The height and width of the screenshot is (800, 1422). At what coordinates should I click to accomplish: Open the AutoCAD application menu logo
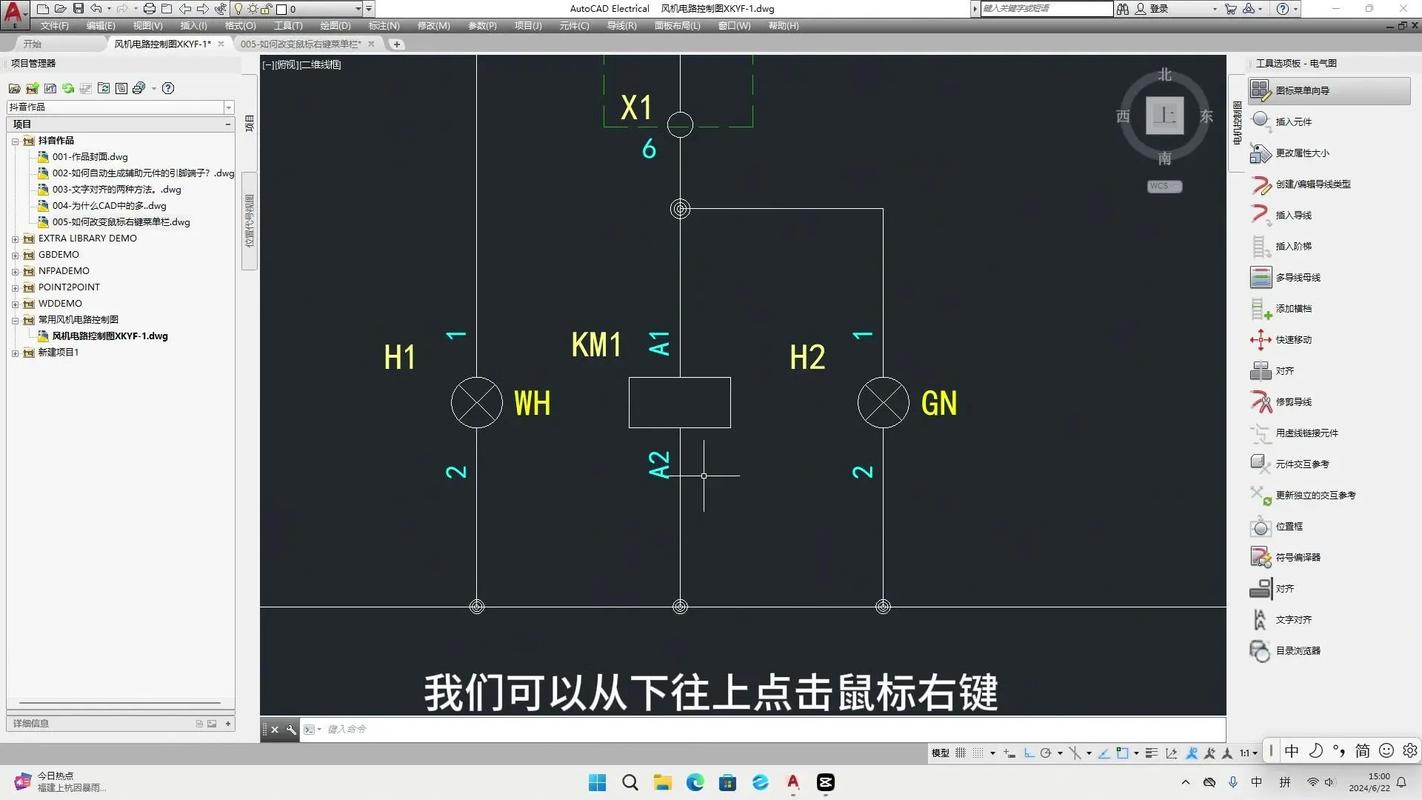click(14, 13)
